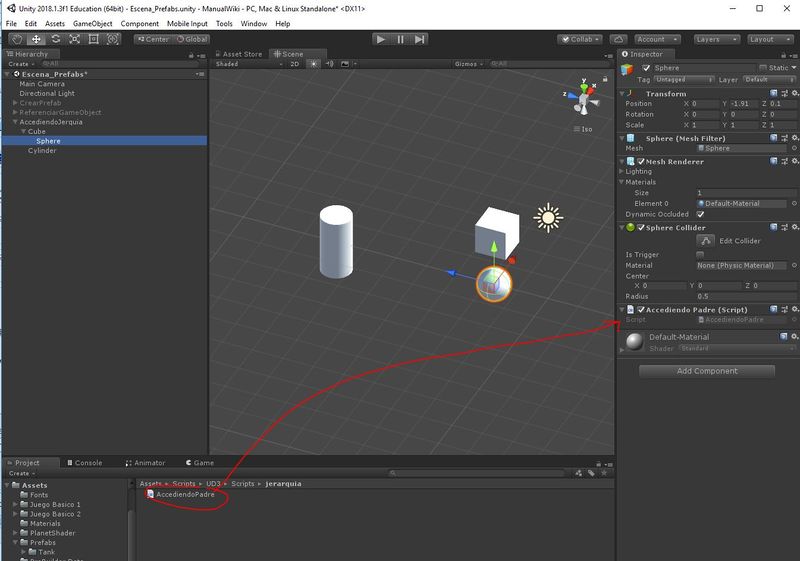Click the Radius value field
The width and height of the screenshot is (800, 561).
tap(746, 296)
